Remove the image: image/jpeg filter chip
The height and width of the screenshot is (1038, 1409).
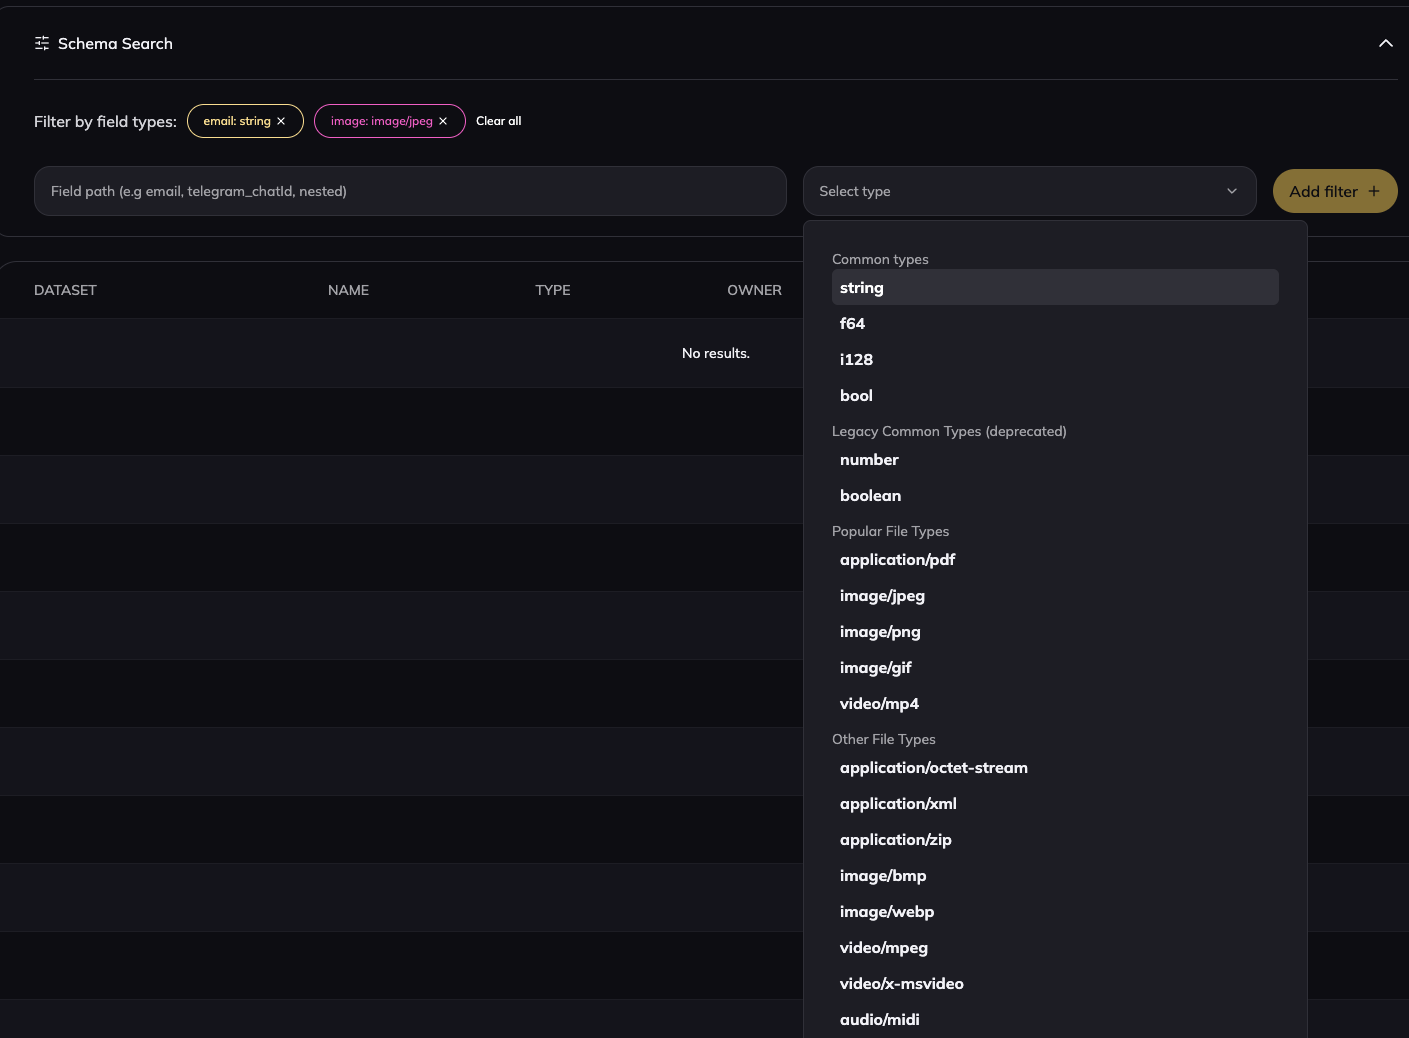point(443,120)
